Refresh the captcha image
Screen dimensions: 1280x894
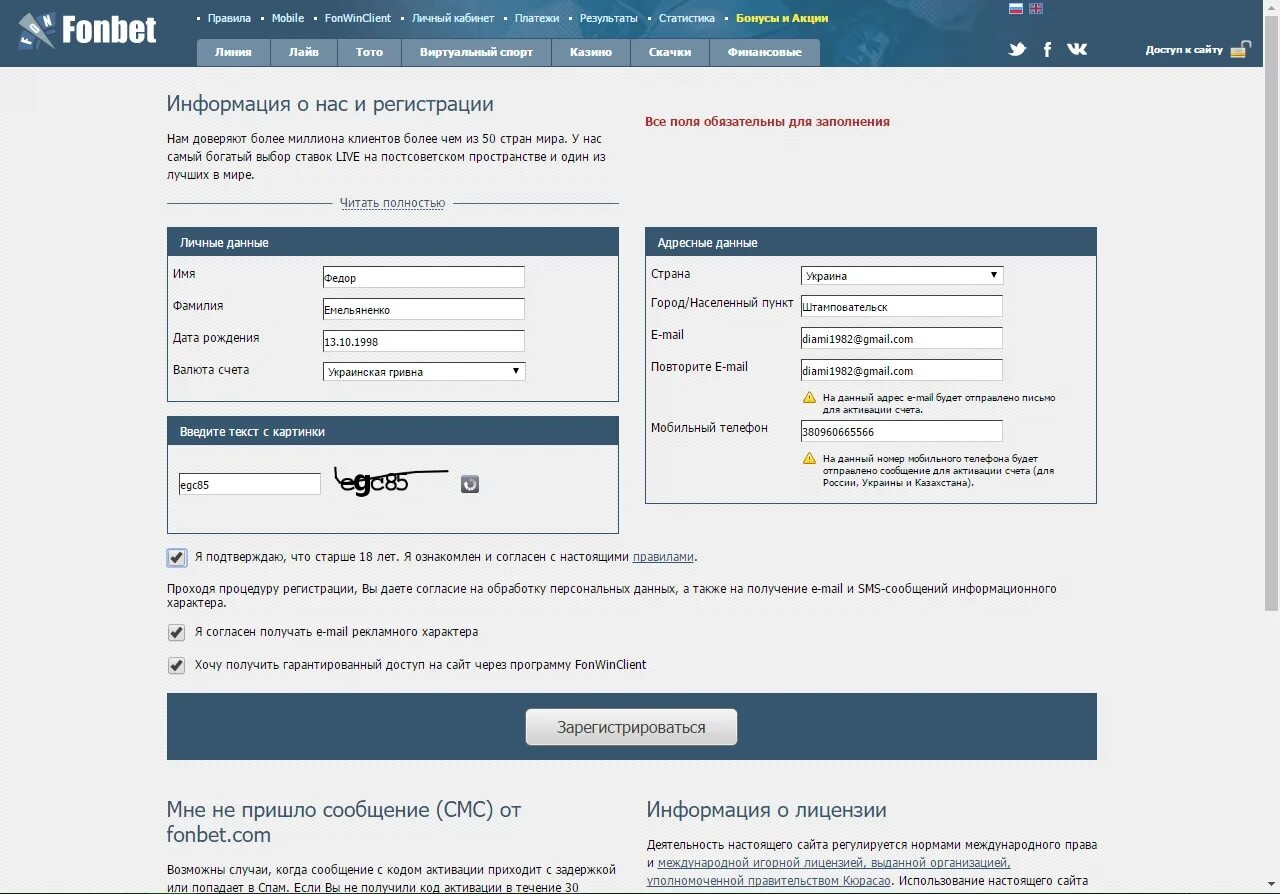(470, 484)
